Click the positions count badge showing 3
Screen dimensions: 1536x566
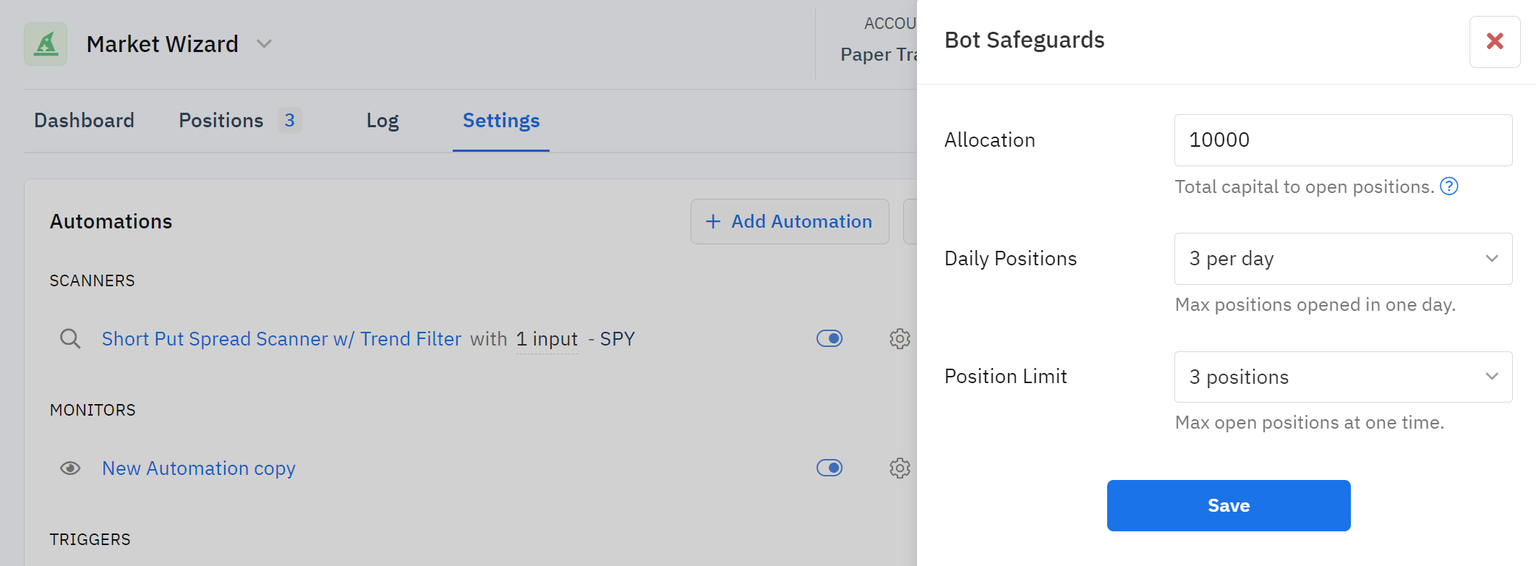click(289, 120)
